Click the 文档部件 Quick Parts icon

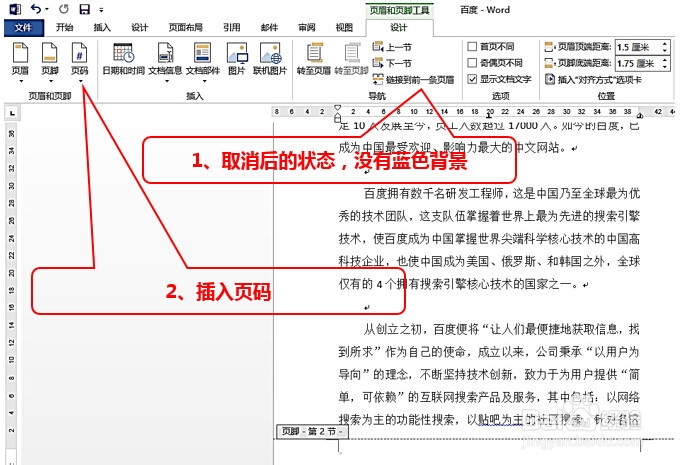(203, 53)
